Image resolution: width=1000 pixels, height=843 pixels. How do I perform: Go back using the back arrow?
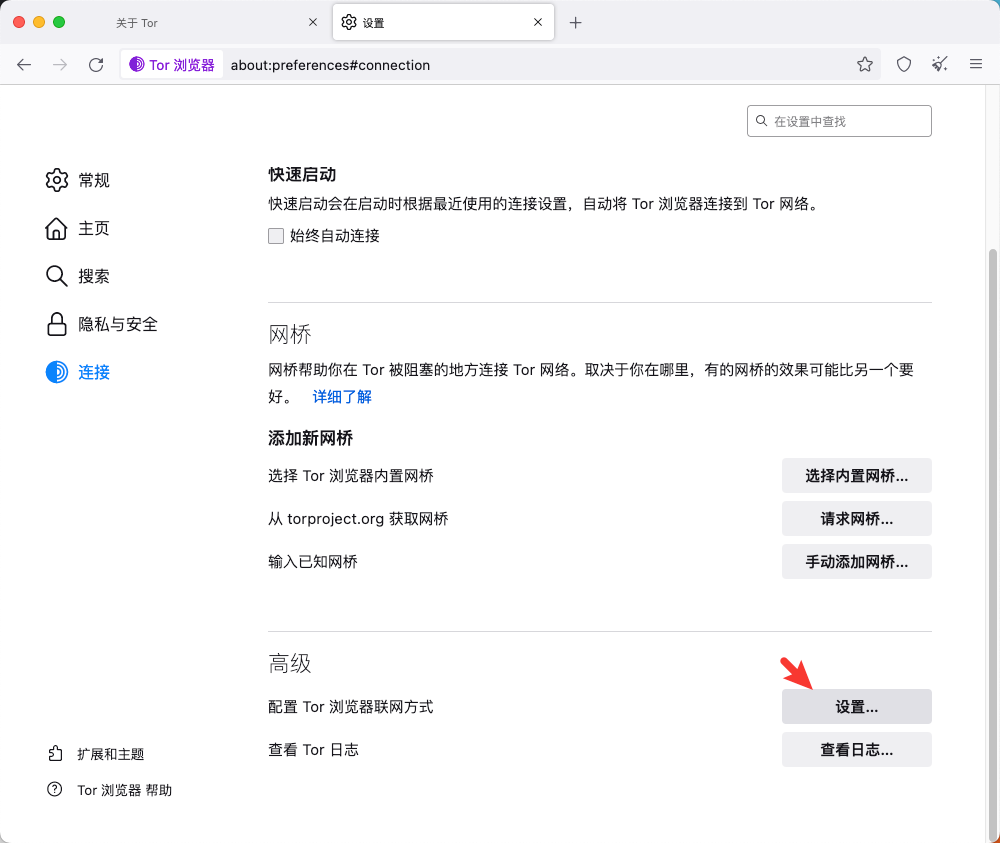coord(24,64)
